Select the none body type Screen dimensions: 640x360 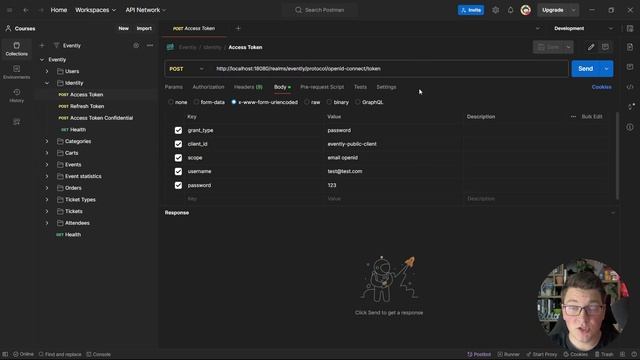point(171,102)
